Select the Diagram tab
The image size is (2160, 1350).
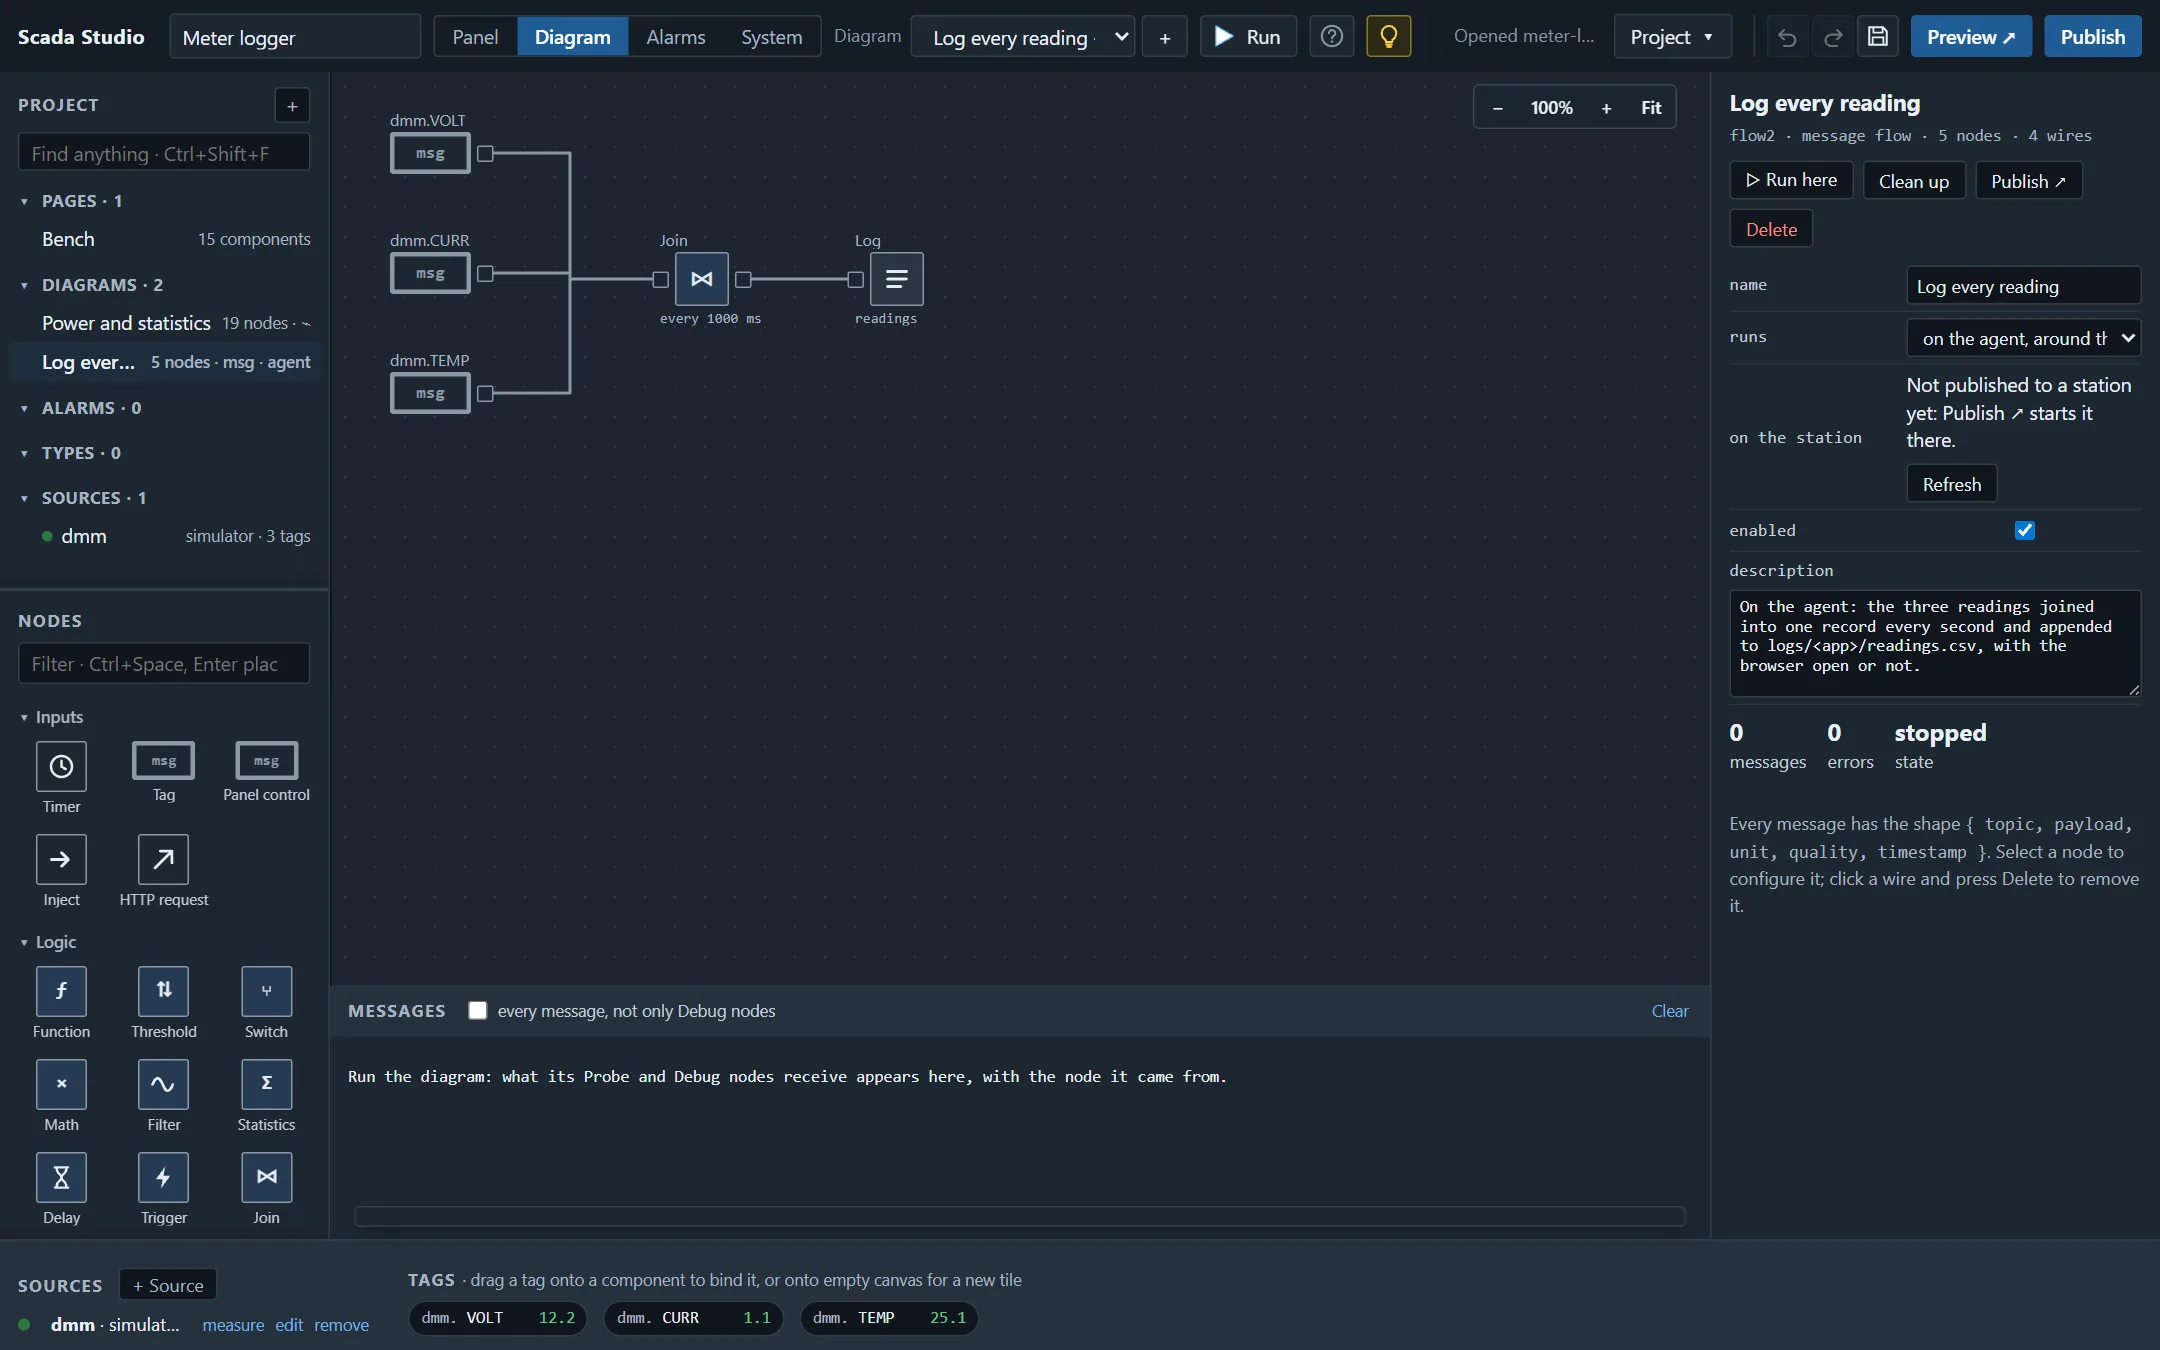pyautogui.click(x=572, y=37)
